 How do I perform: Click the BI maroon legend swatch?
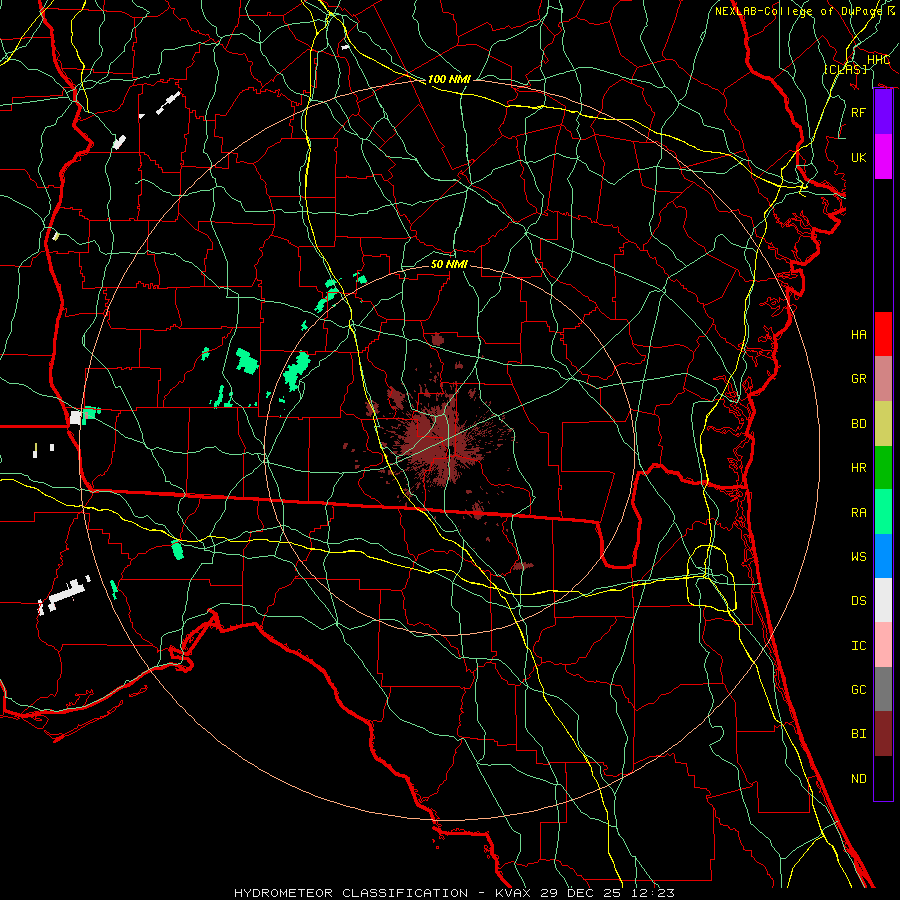click(883, 734)
